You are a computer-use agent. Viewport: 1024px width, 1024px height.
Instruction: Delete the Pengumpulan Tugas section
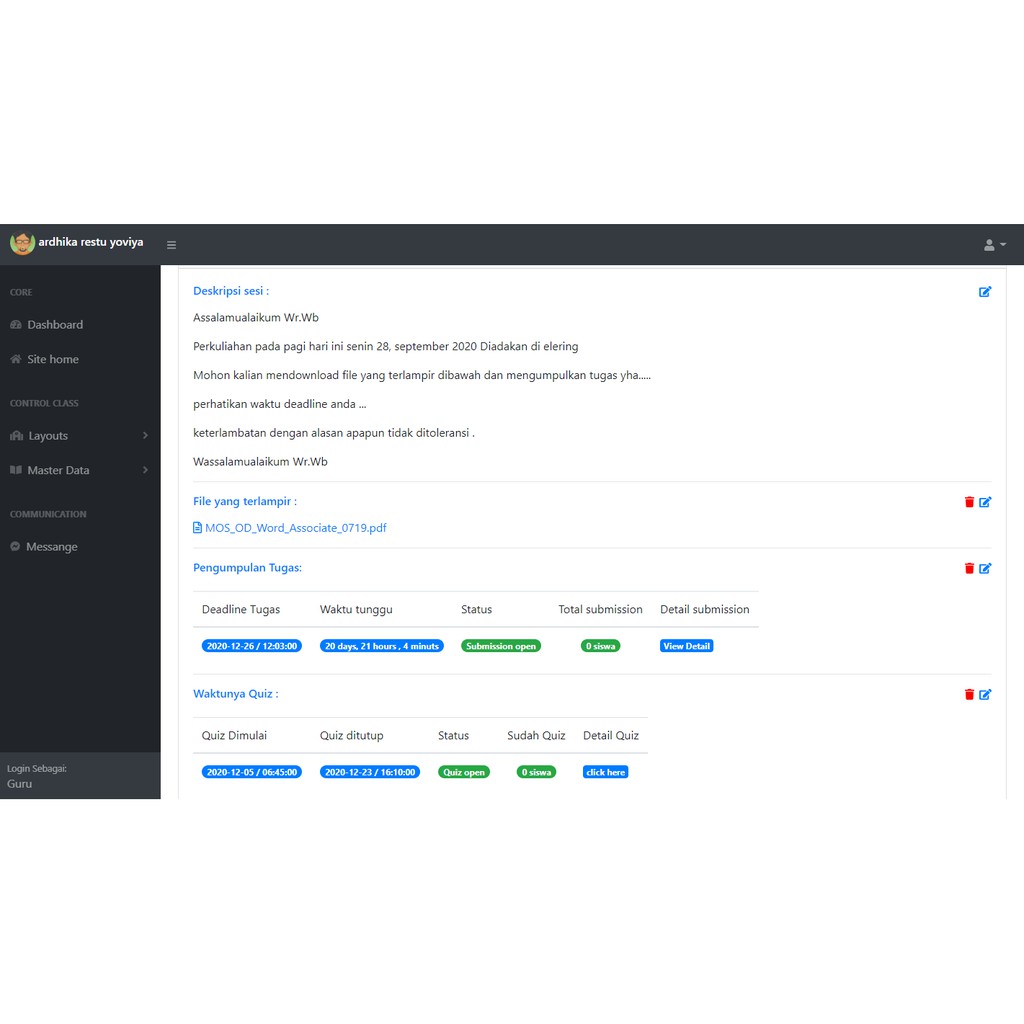tap(969, 568)
